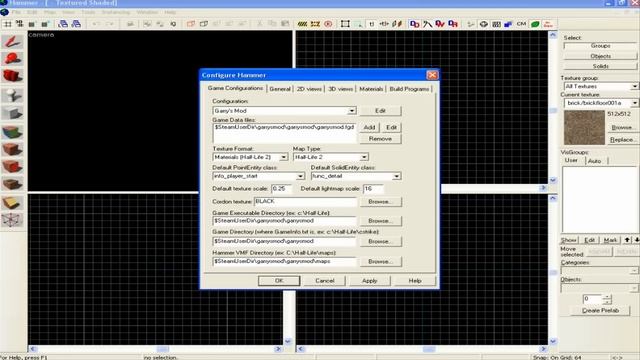Toggle the Solids selection mode
The width and height of the screenshot is (640, 360).
[x=600, y=66]
